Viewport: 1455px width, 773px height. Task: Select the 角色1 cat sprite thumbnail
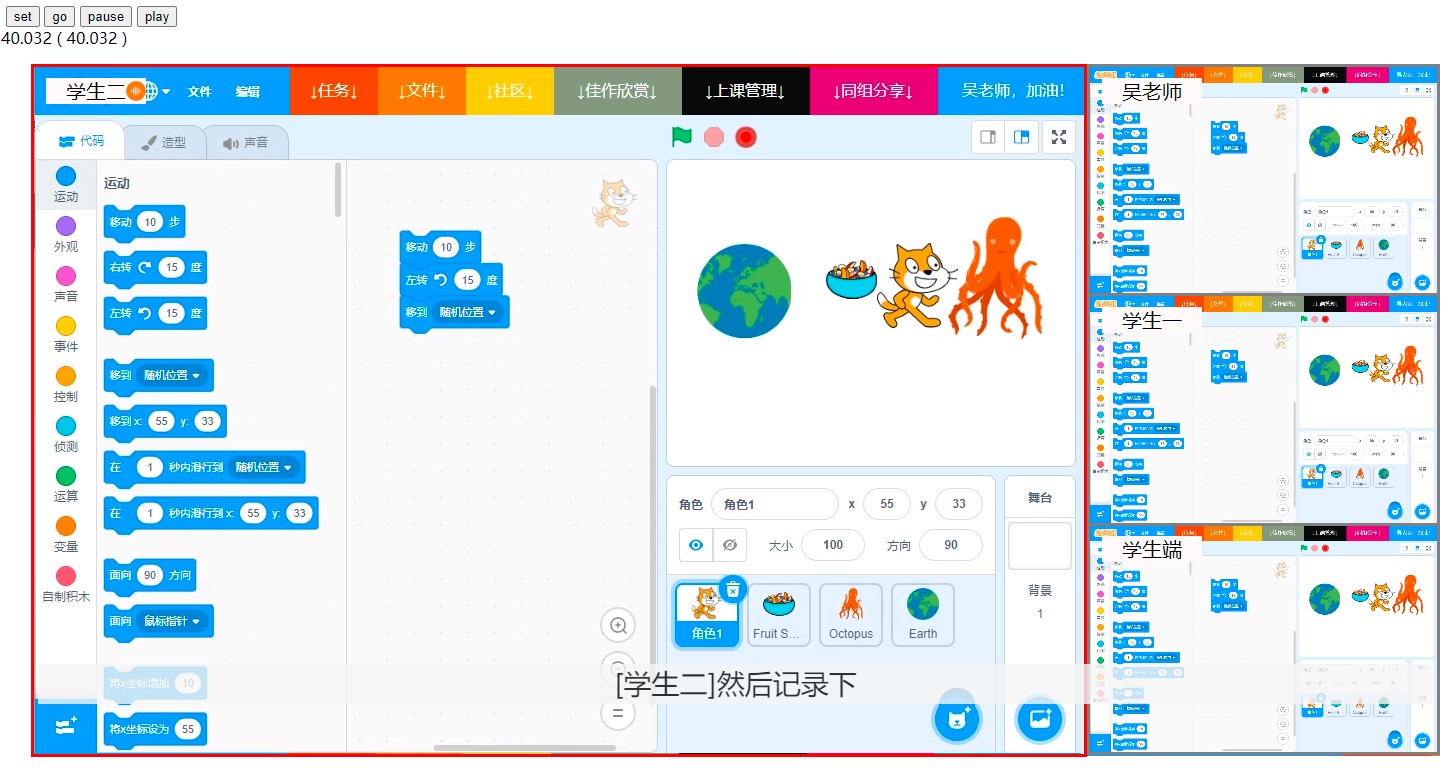click(x=707, y=615)
